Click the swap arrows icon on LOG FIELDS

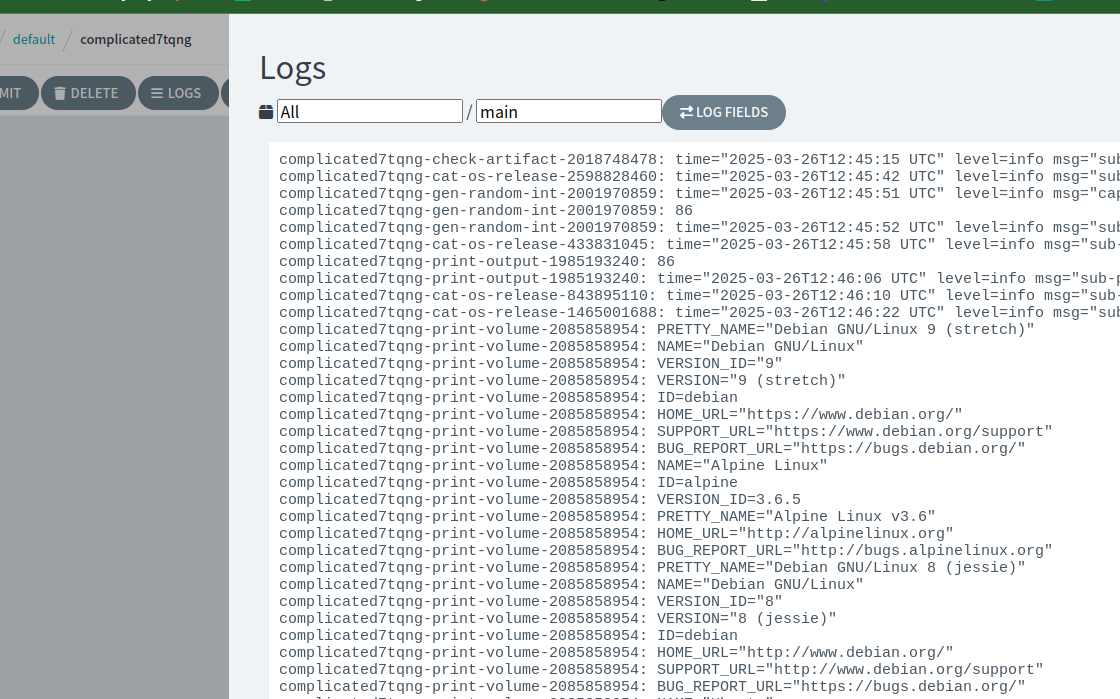(x=686, y=112)
